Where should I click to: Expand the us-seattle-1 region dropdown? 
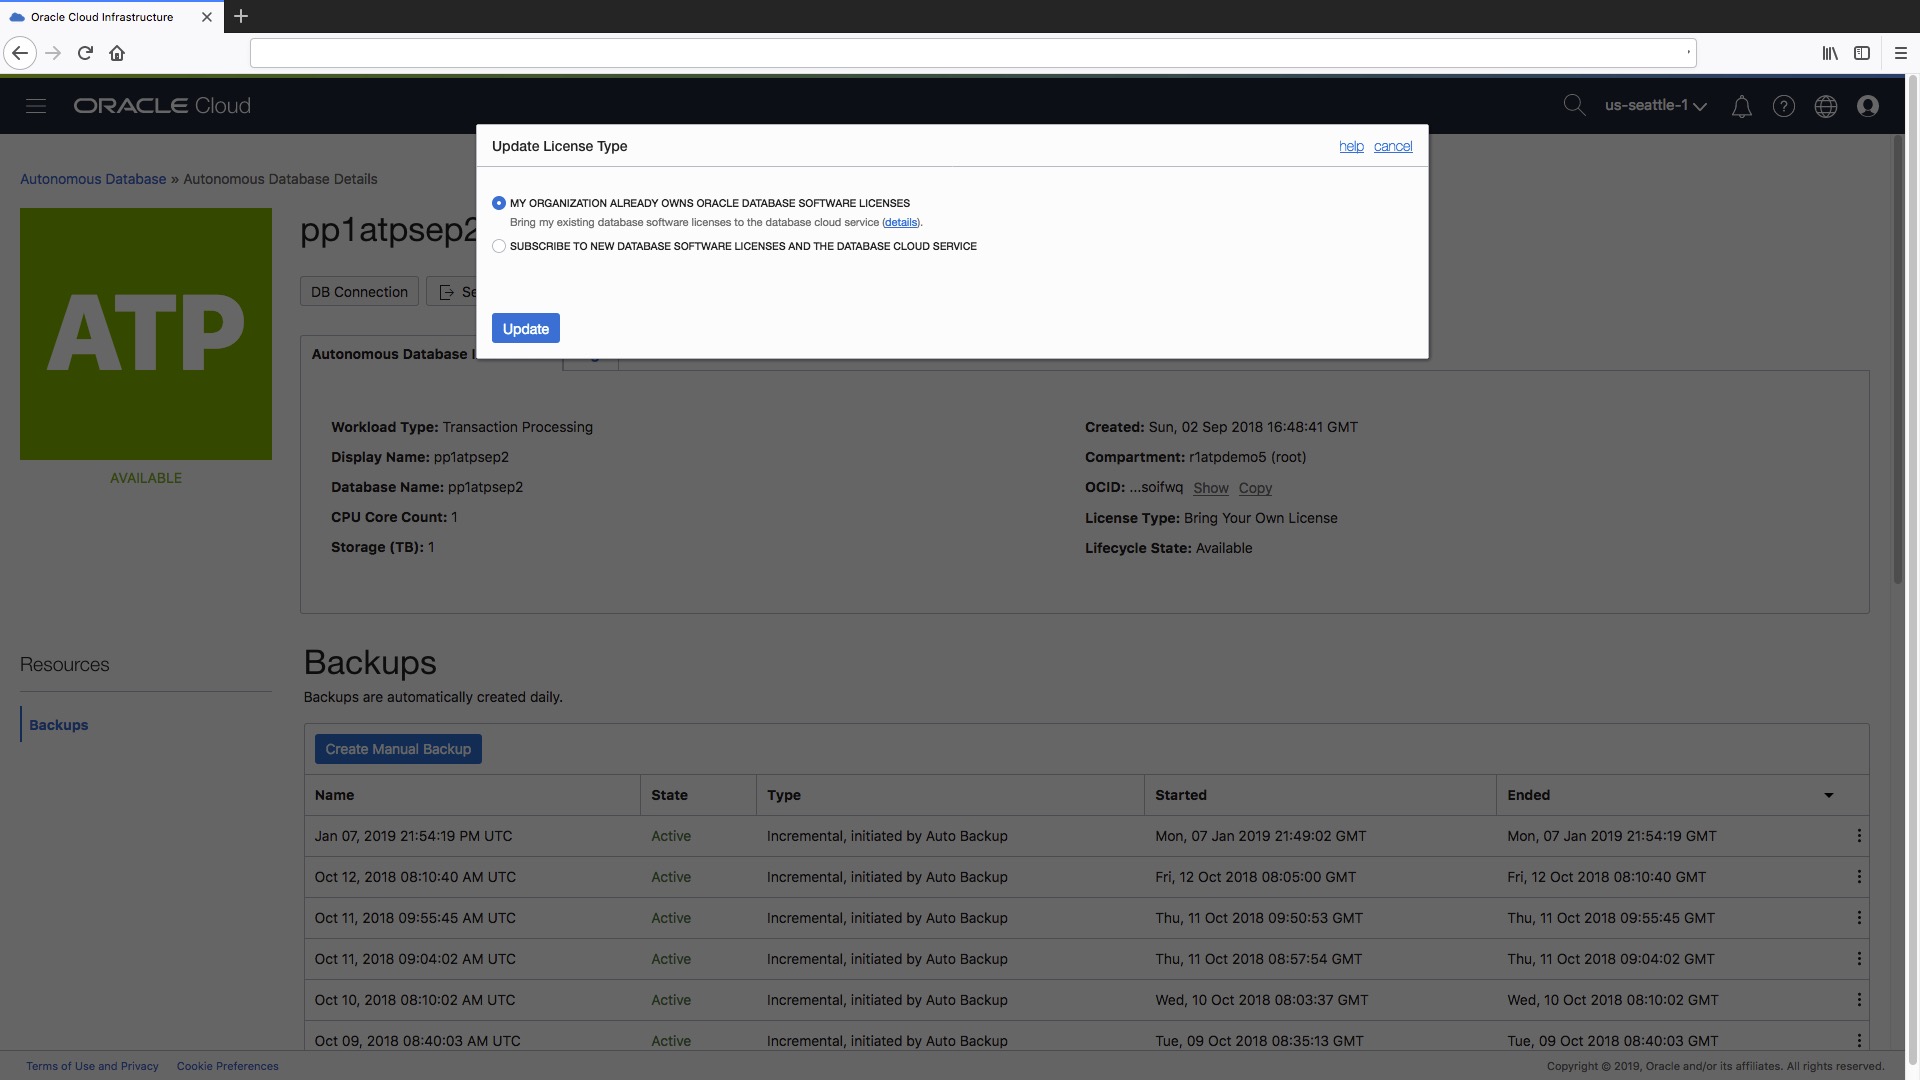[1655, 106]
